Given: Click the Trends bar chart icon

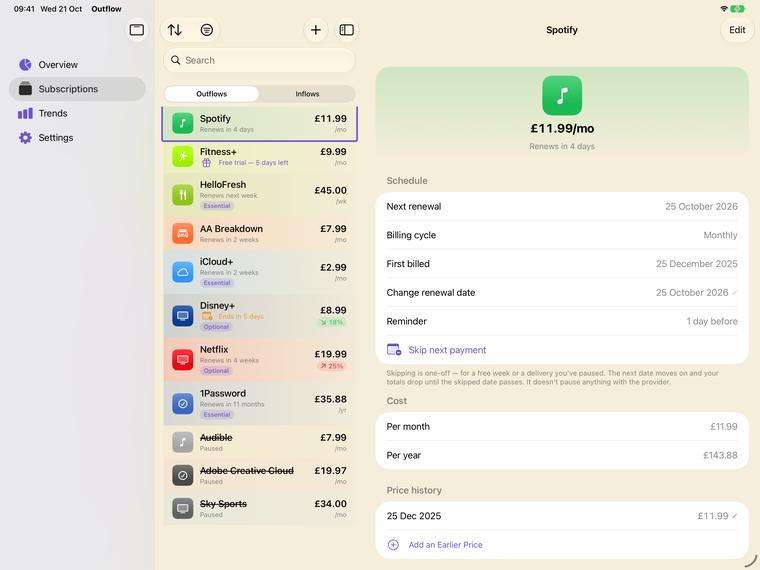Looking at the screenshot, I should coord(25,113).
